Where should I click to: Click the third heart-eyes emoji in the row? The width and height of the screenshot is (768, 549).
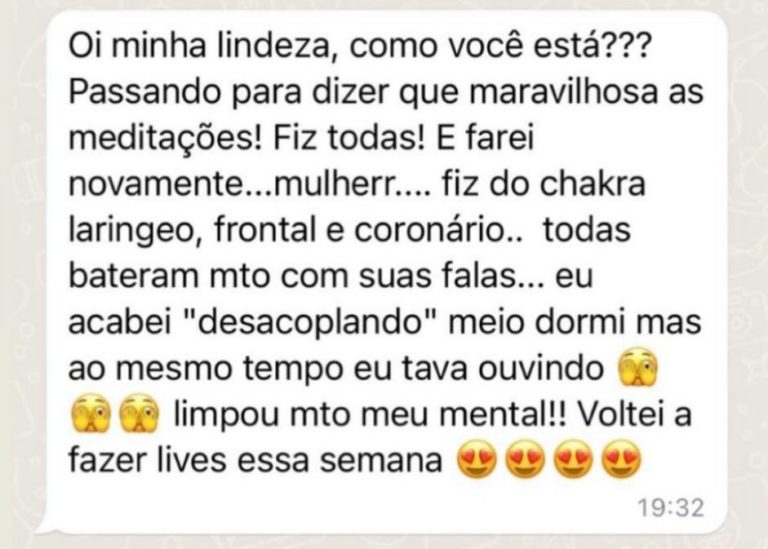click(x=573, y=460)
